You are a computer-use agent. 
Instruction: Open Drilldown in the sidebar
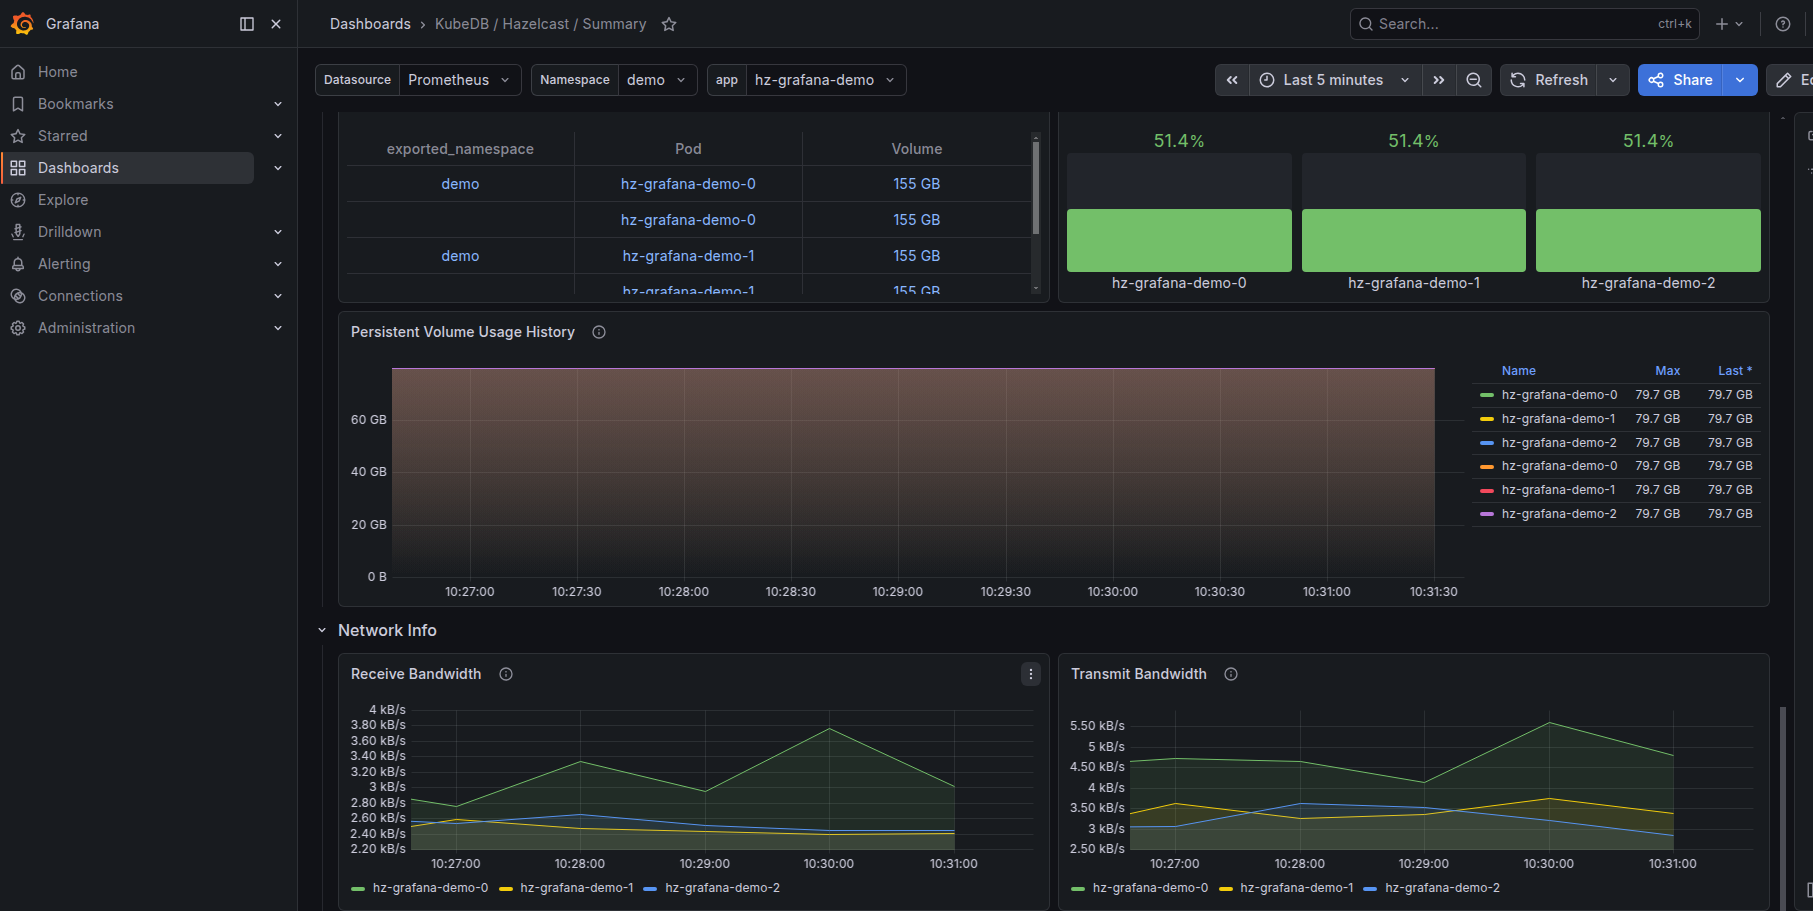tap(70, 232)
